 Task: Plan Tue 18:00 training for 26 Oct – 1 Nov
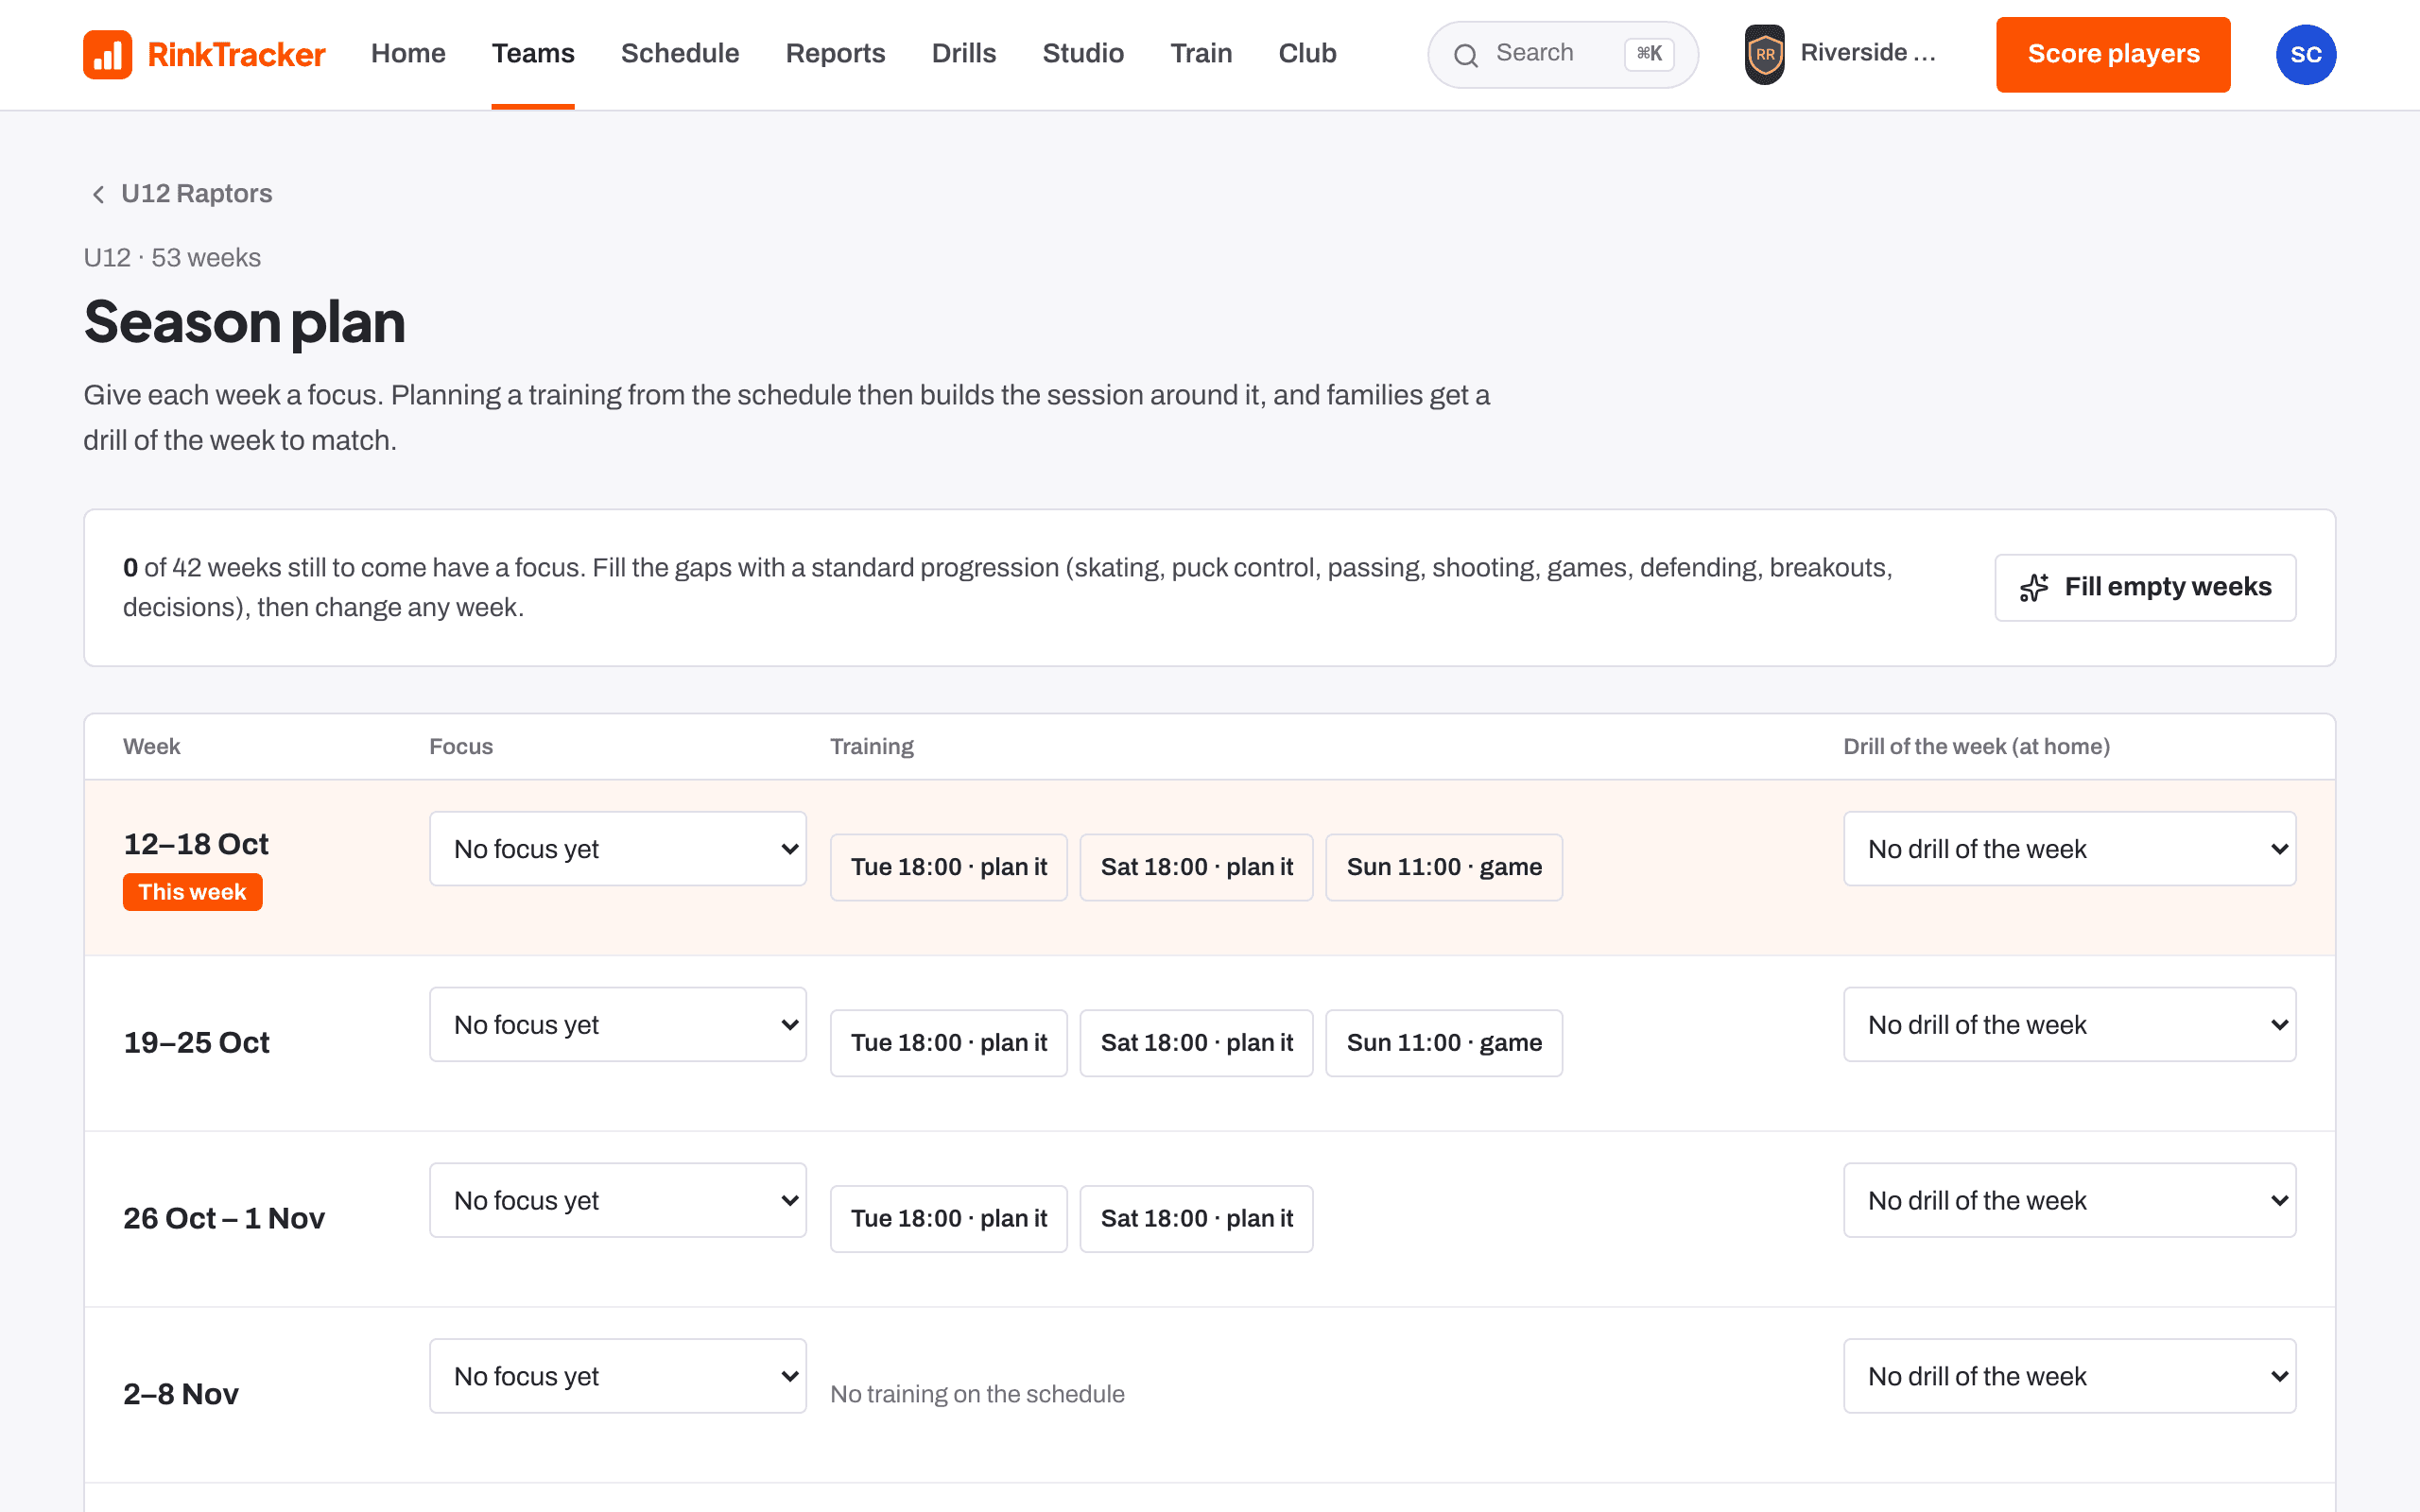pos(949,1219)
